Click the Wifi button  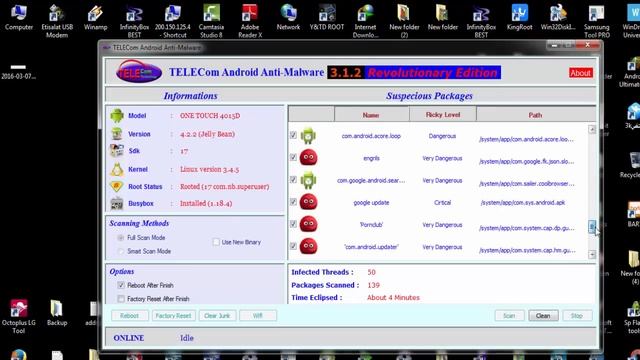tap(258, 316)
